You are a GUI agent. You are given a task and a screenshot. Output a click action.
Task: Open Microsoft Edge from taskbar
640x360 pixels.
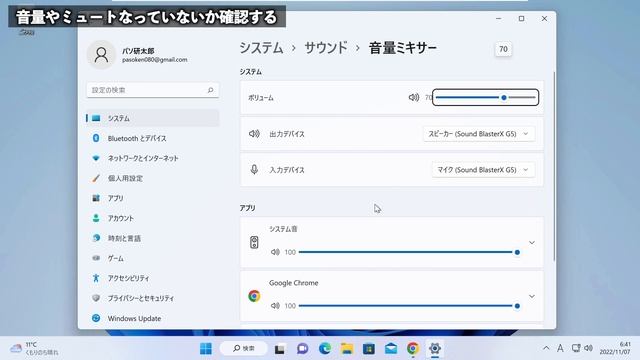[325, 349]
